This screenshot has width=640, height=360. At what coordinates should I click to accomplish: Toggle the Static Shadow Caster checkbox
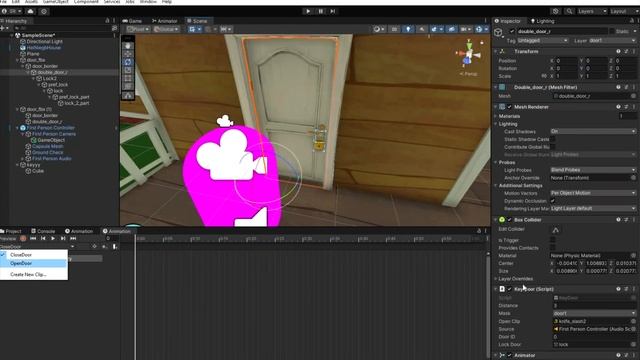click(x=553, y=139)
